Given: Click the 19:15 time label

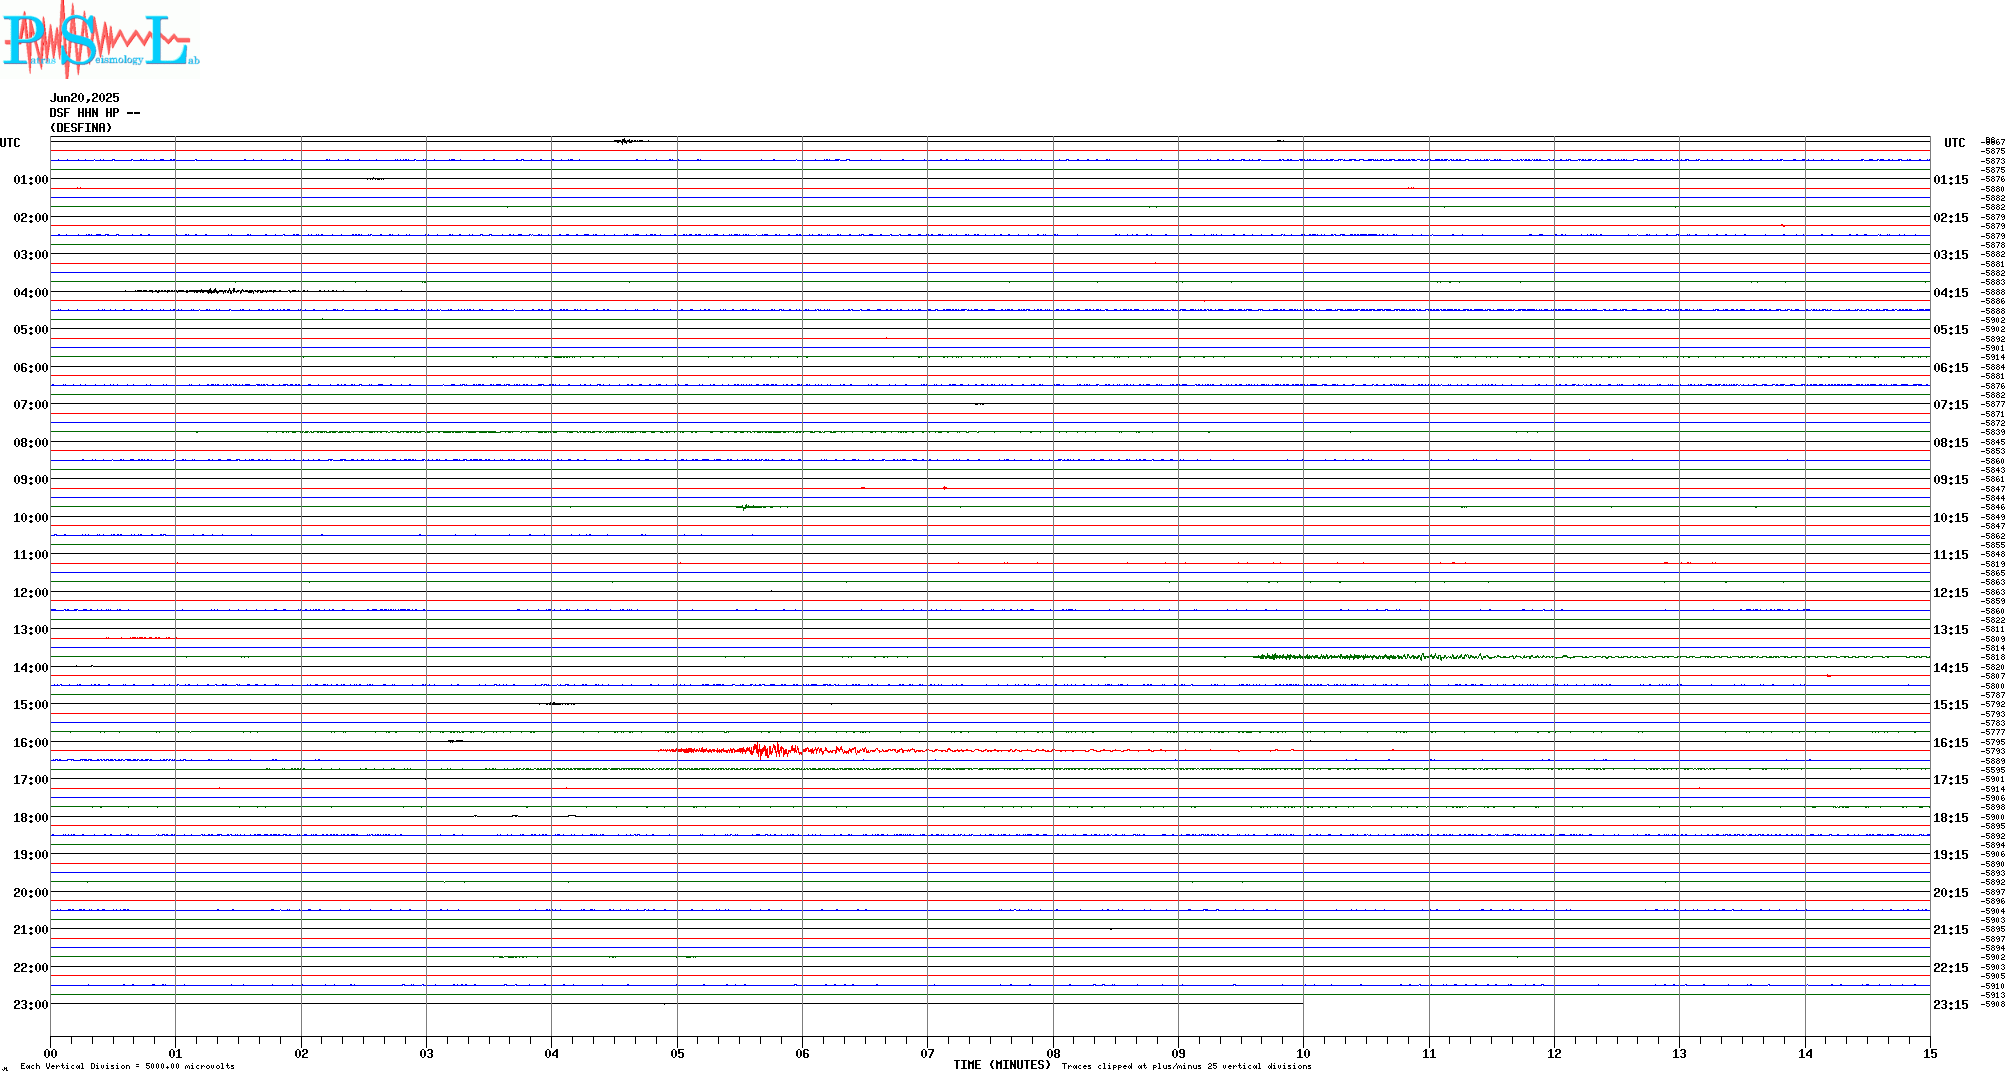Looking at the screenshot, I should click(x=1951, y=855).
